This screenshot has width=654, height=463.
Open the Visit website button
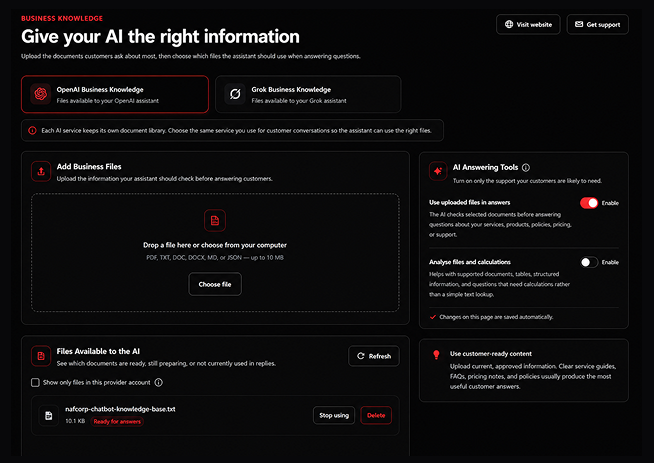528,25
